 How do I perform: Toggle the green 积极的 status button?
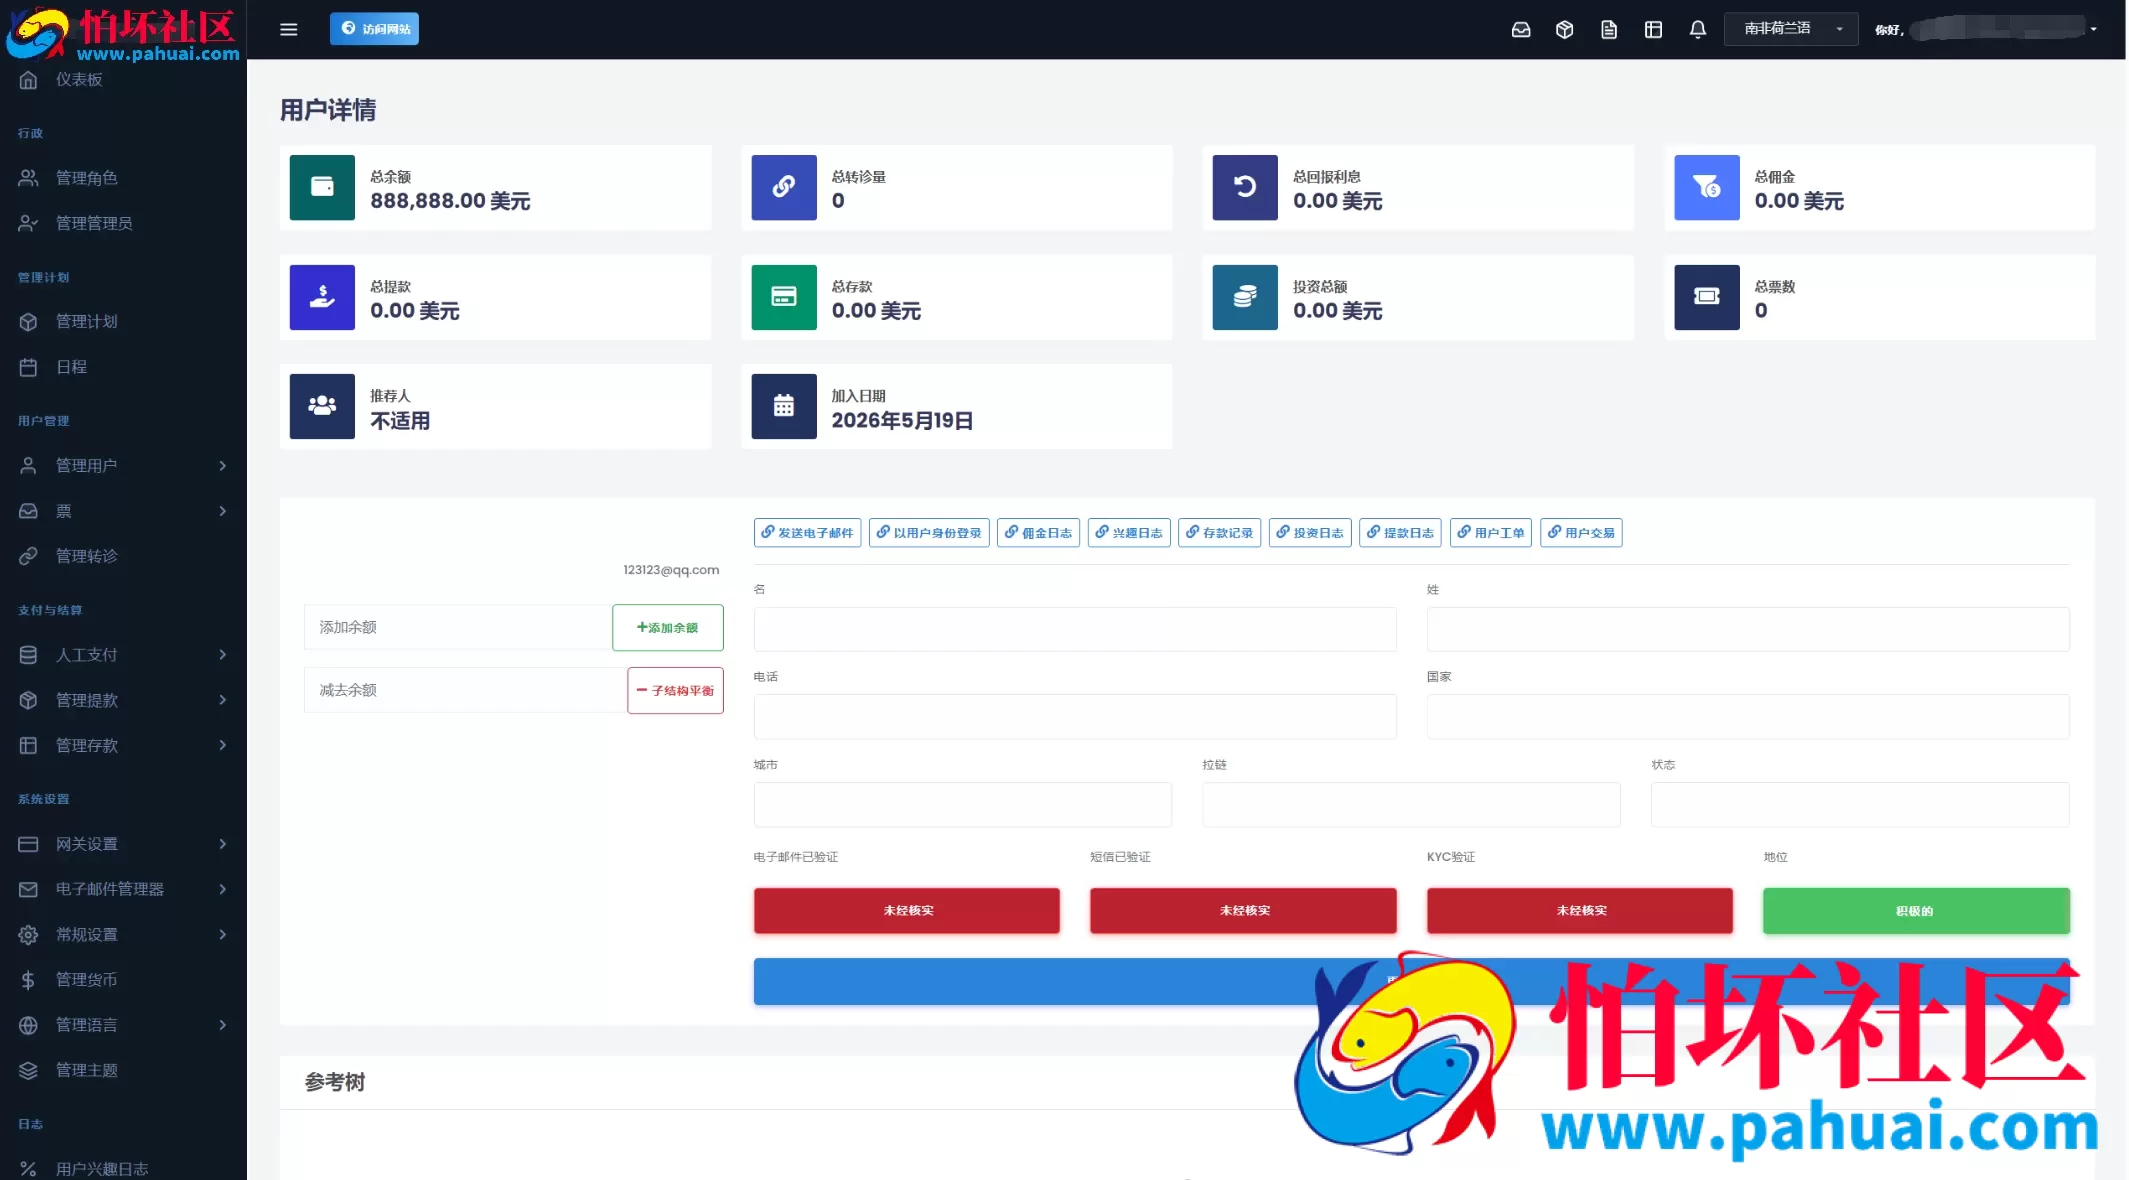point(1916,911)
